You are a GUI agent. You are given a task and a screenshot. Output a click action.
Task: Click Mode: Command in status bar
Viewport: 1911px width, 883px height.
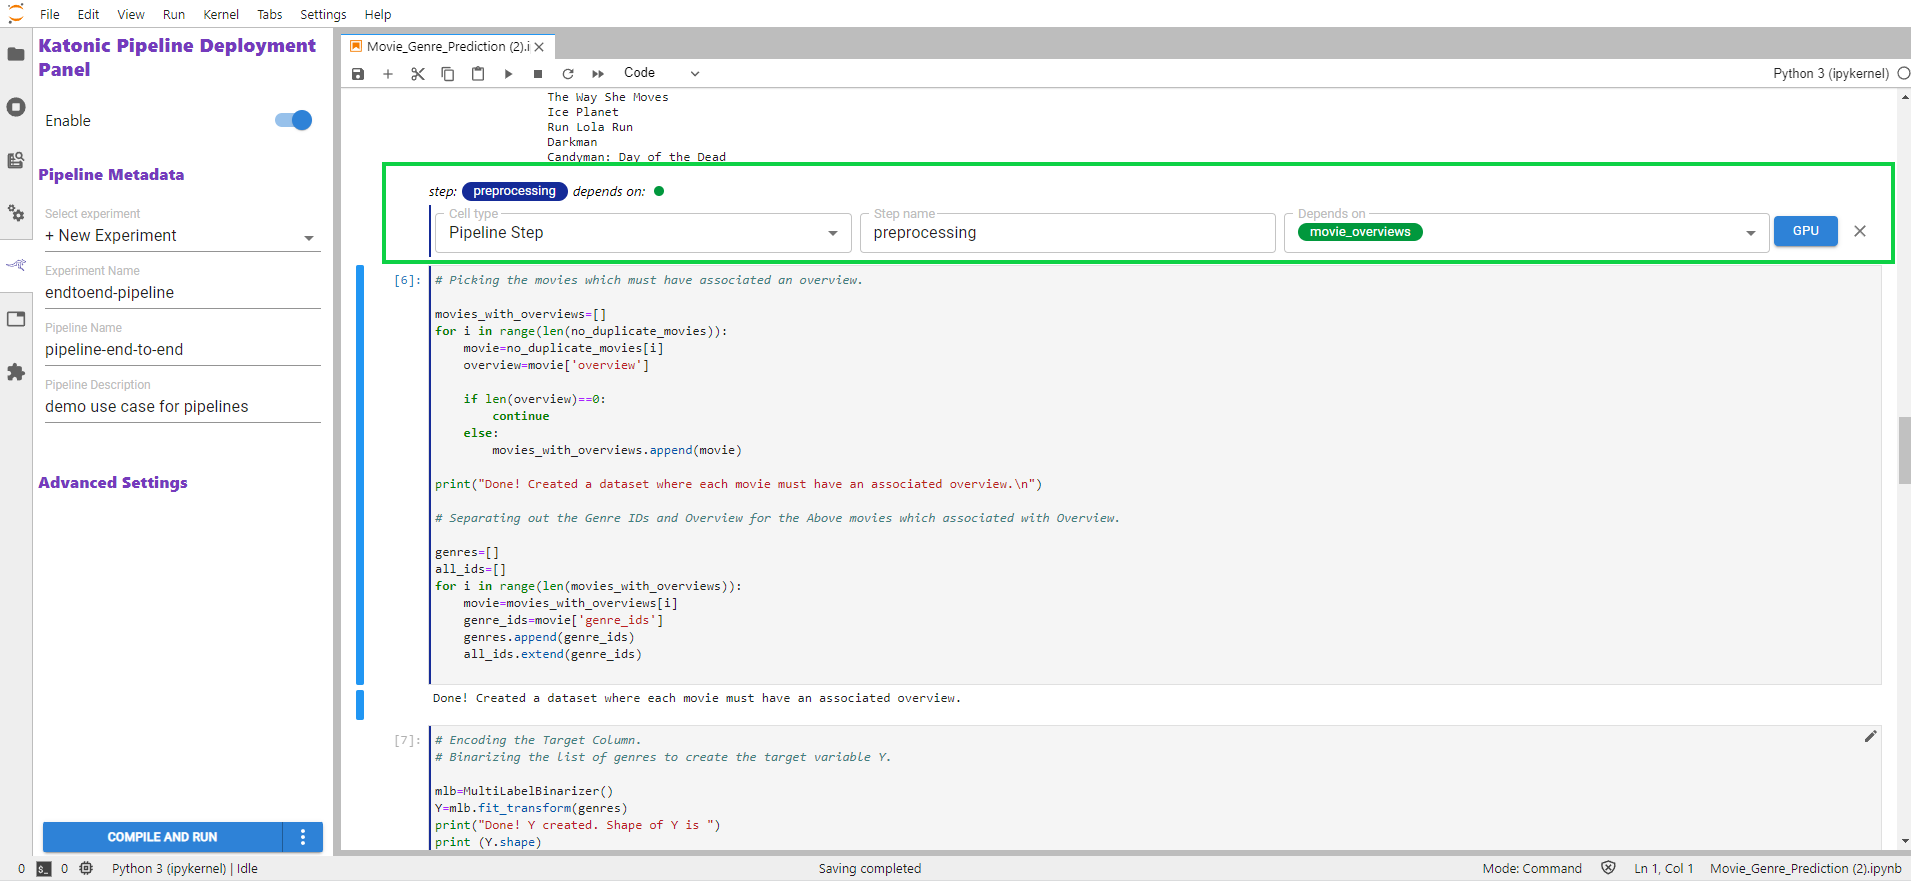[1532, 869]
